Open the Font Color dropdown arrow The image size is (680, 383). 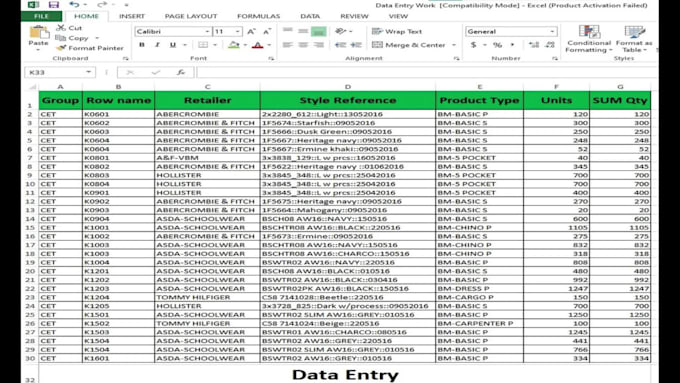point(269,45)
